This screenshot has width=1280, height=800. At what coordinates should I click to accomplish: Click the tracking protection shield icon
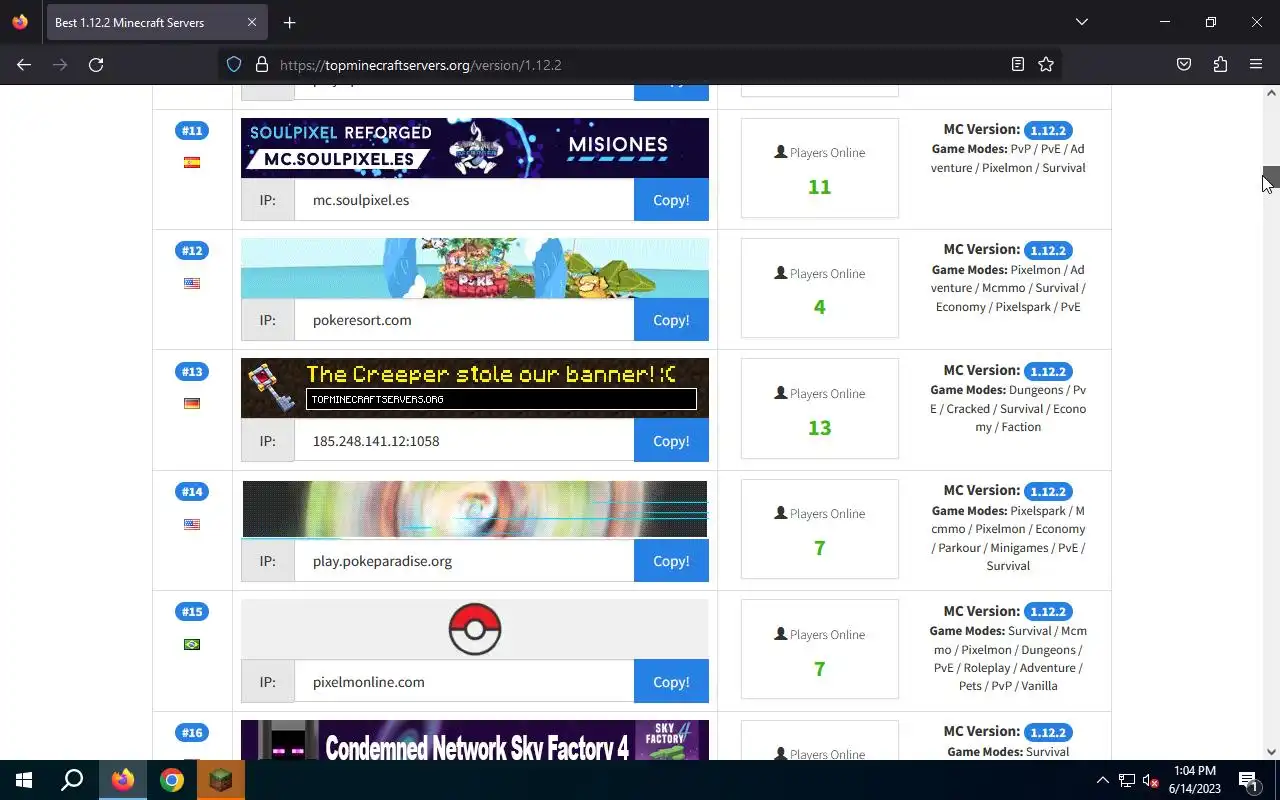click(x=234, y=64)
